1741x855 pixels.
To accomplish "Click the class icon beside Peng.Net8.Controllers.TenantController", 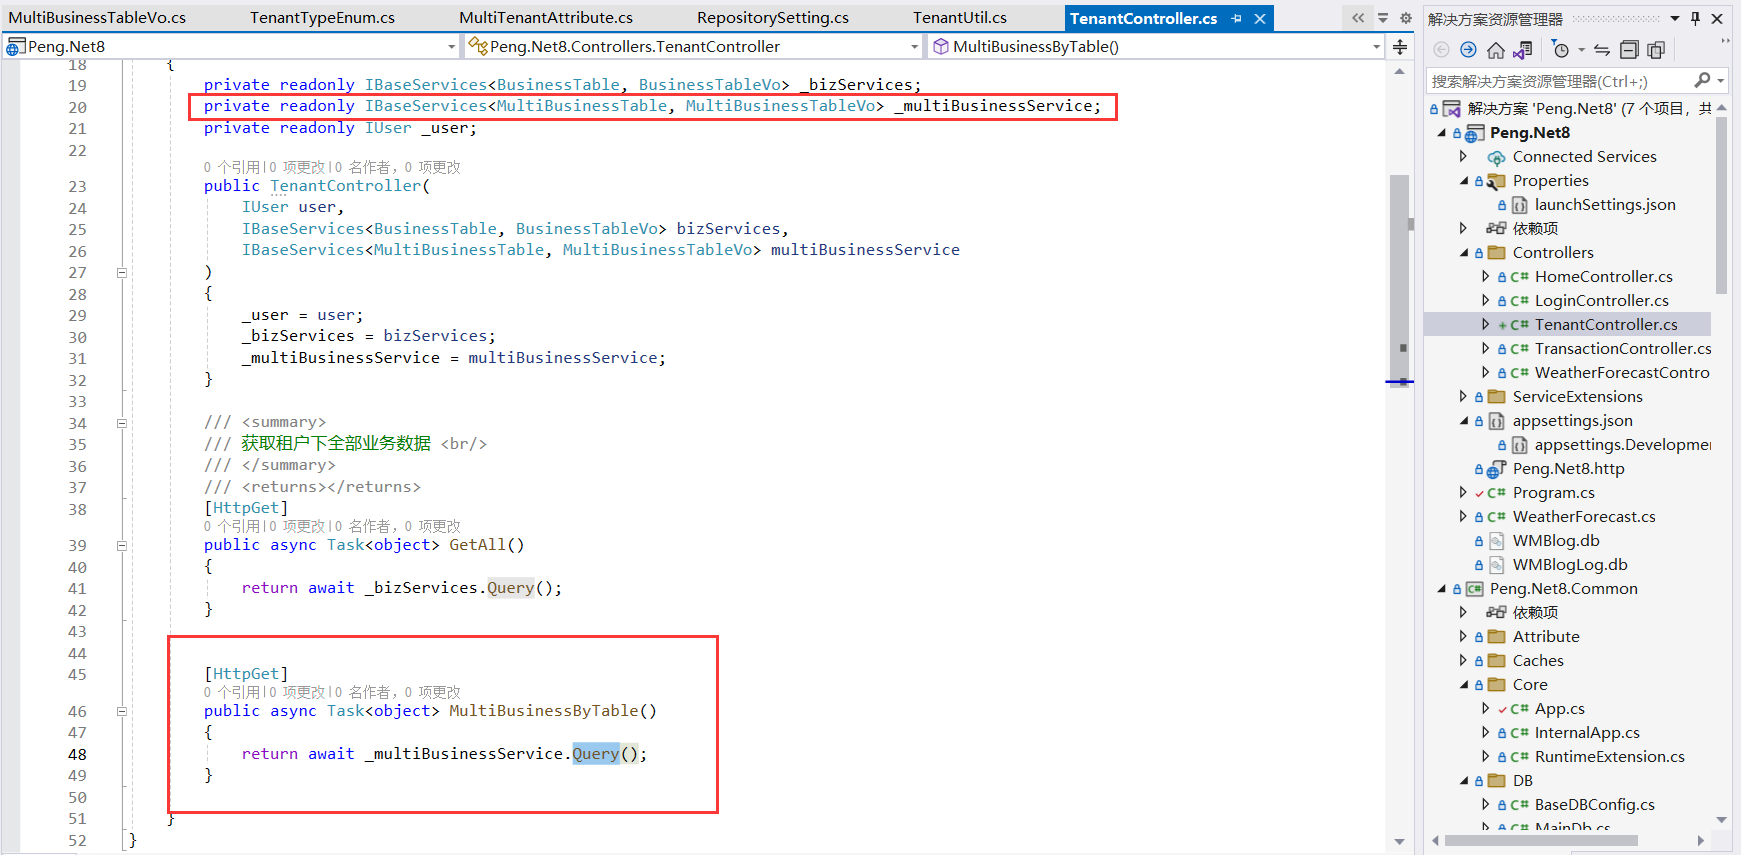I will [478, 46].
